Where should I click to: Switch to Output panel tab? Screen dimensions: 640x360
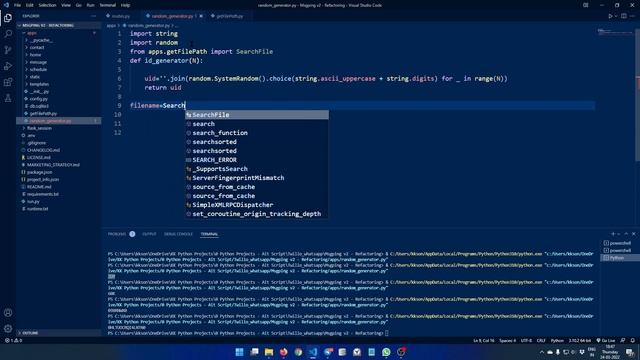149,234
